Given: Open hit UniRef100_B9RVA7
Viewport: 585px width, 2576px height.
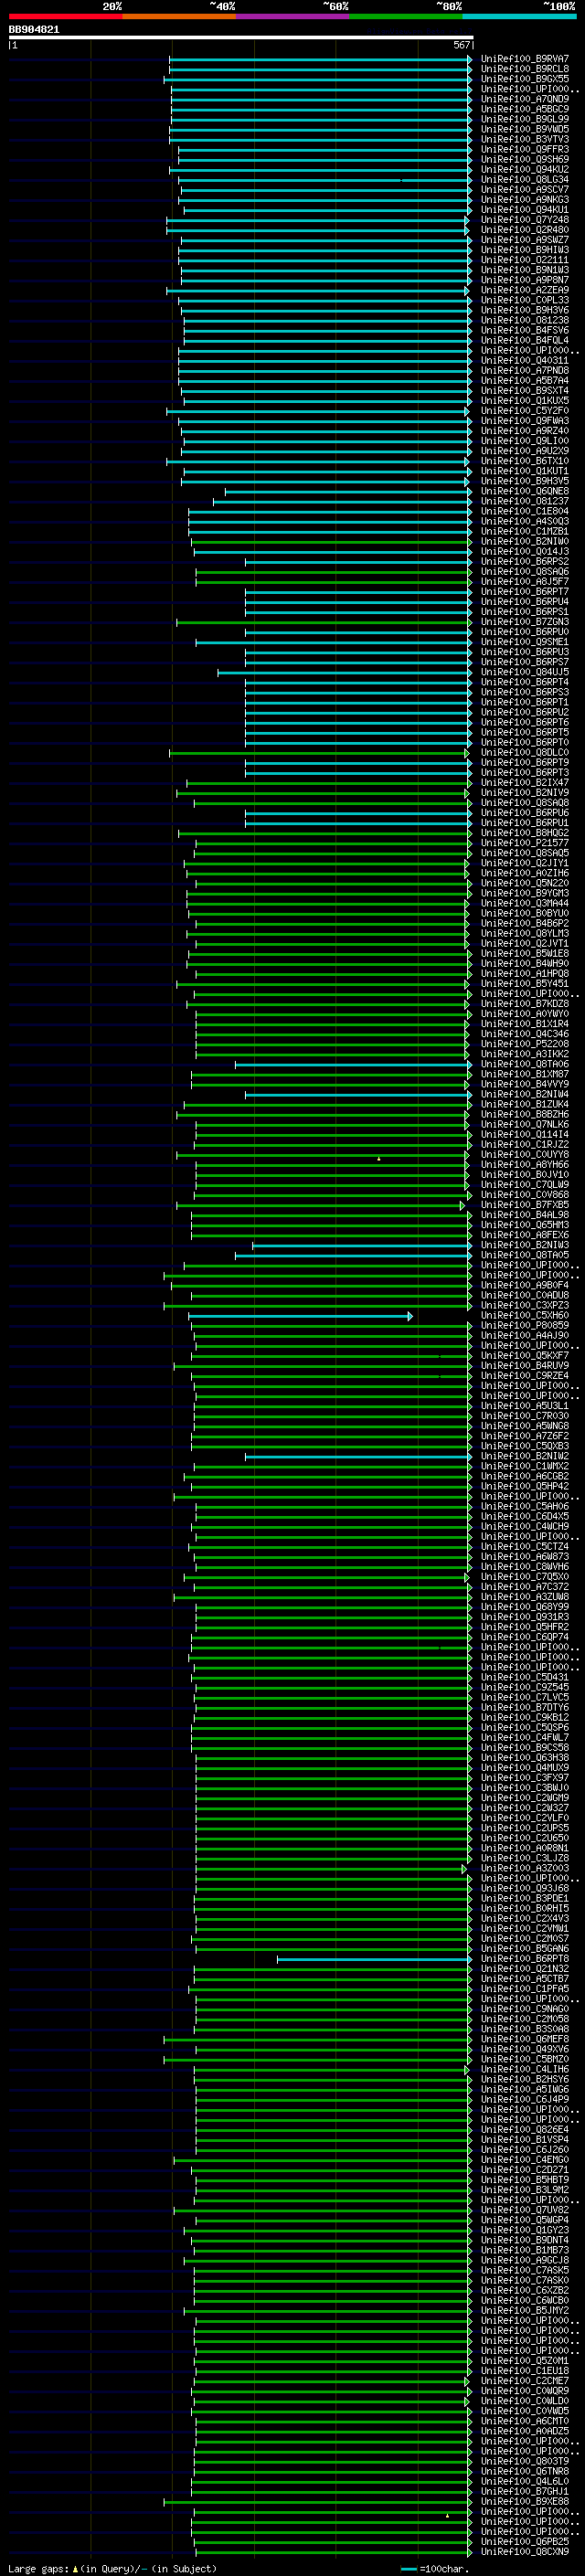Looking at the screenshot, I should tap(525, 59).
